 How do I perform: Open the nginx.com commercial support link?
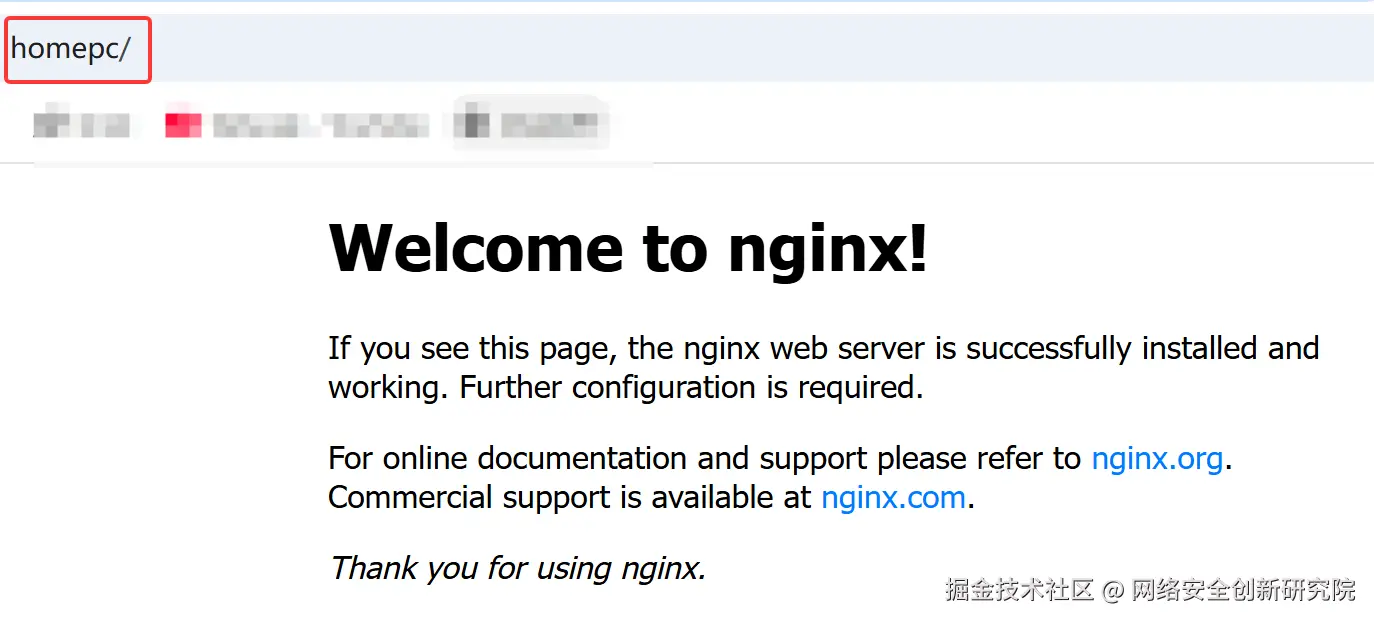point(893,497)
